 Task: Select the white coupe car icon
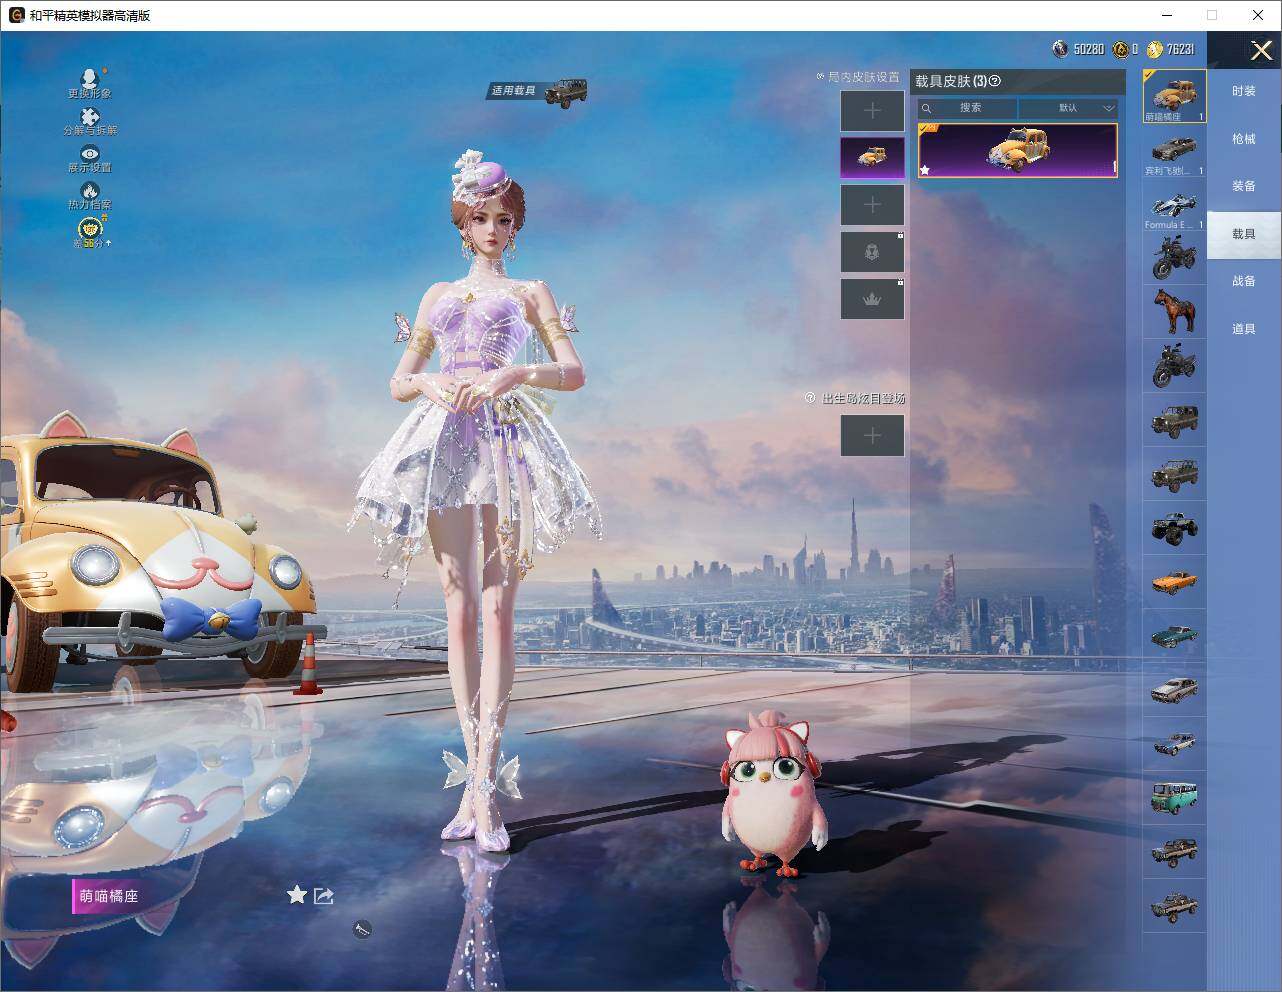(1175, 689)
